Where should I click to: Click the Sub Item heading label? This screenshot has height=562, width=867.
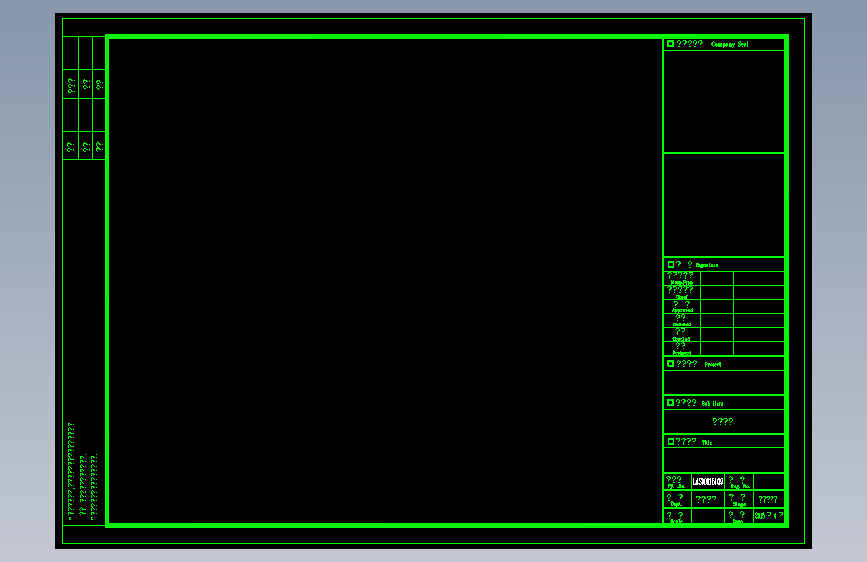pos(712,404)
